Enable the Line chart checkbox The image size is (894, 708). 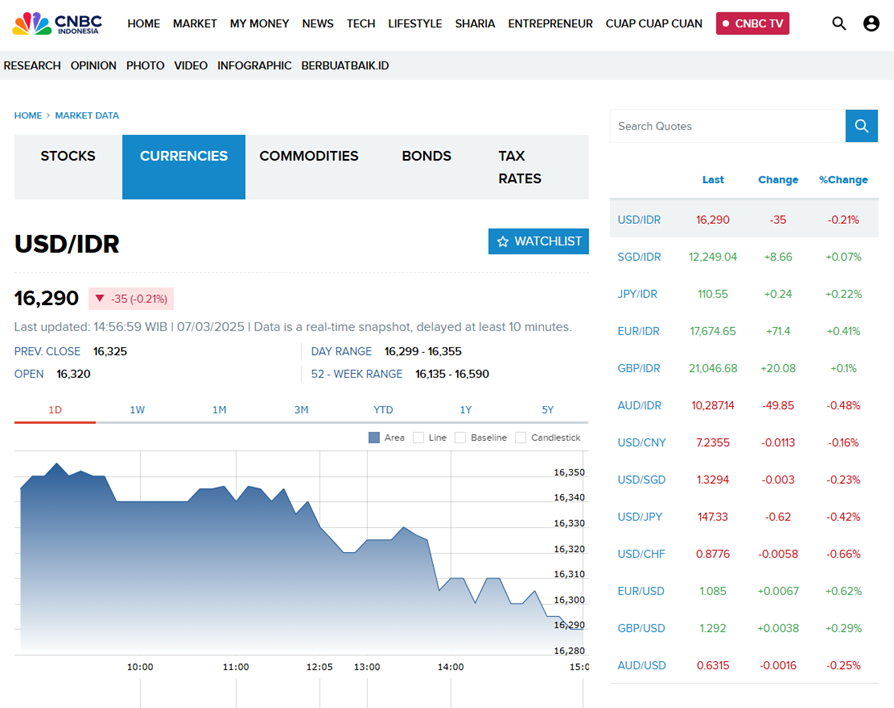(x=418, y=437)
